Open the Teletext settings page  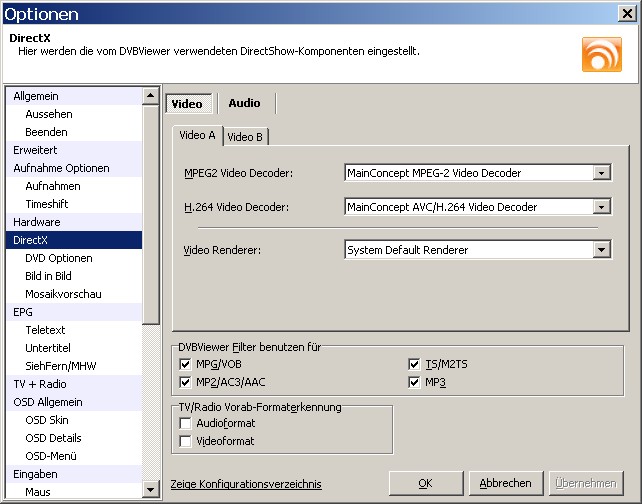pyautogui.click(x=74, y=330)
